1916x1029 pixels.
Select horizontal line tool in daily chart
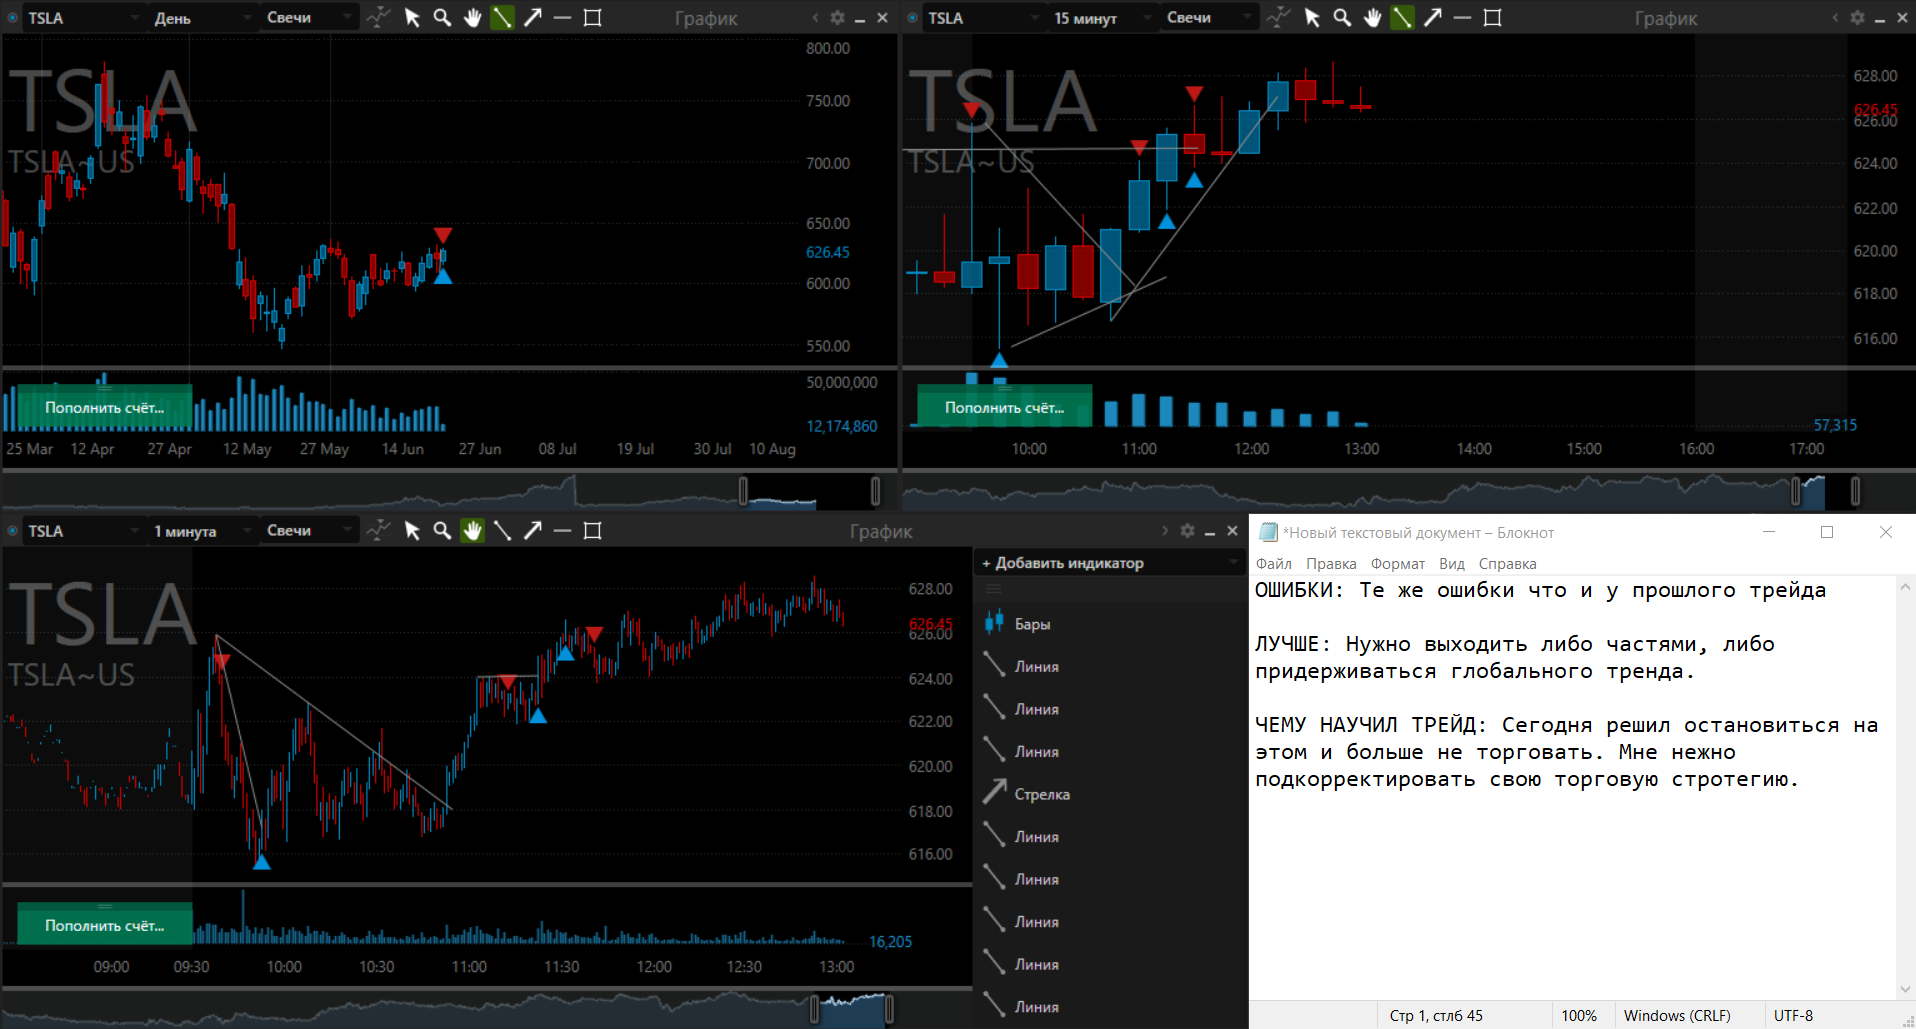click(562, 17)
